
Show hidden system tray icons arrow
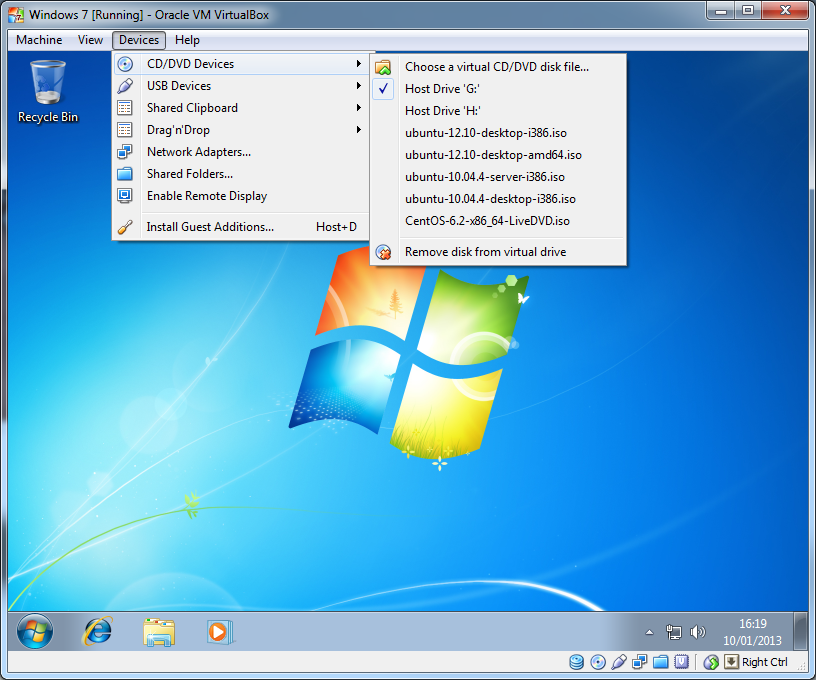click(649, 632)
